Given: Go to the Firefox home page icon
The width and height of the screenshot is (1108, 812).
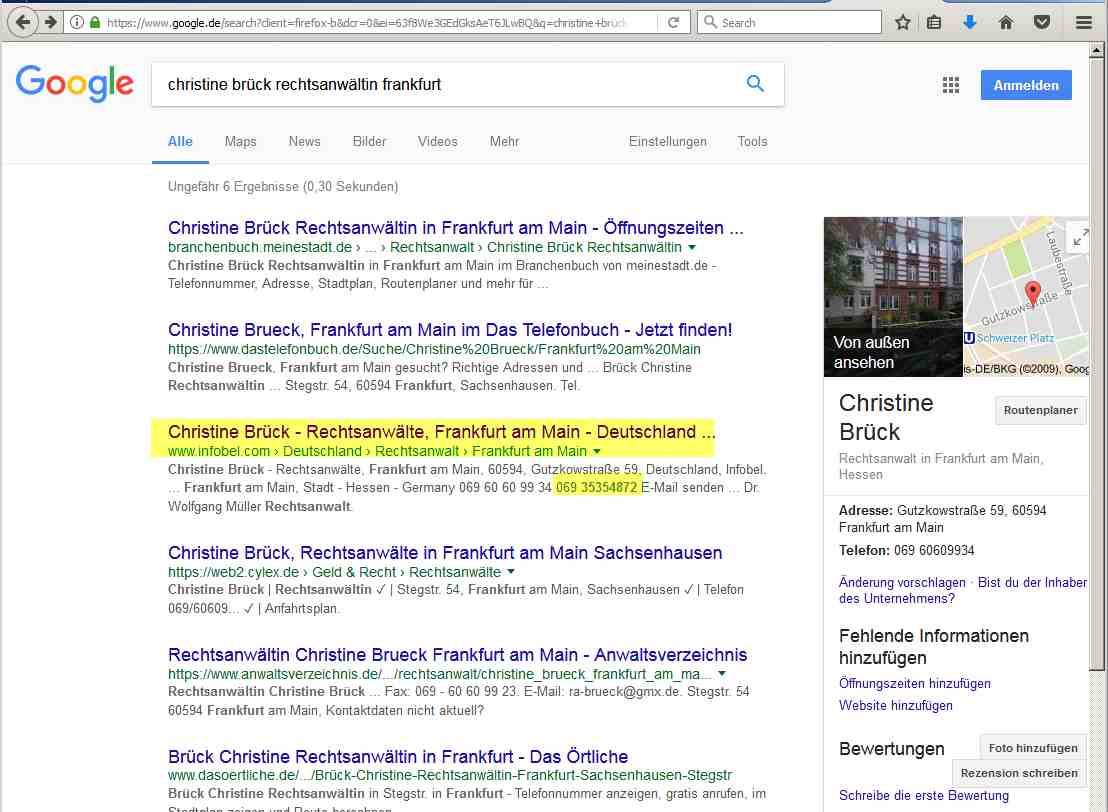Looking at the screenshot, I should pyautogui.click(x=1006, y=22).
